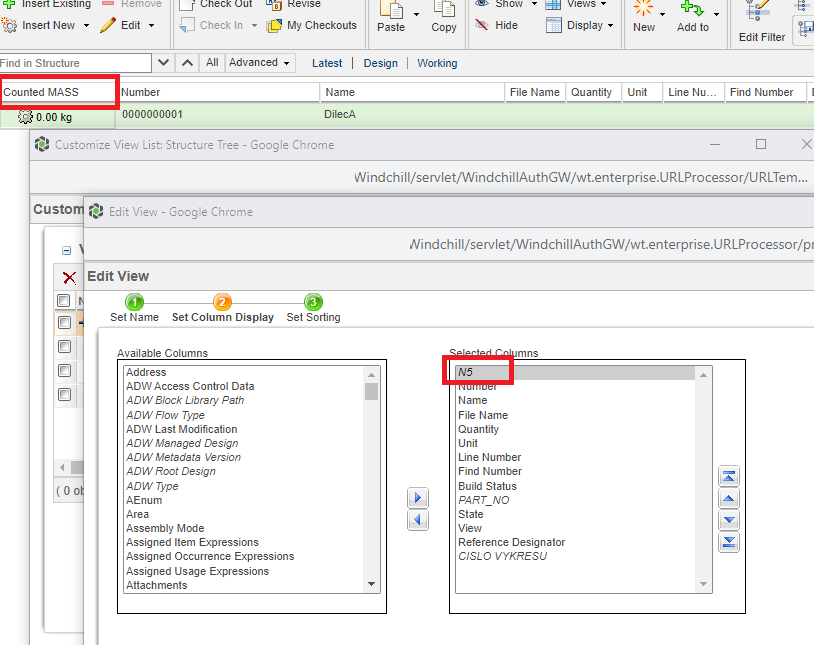
Task: Go to the Set Name step
Action: 134,308
